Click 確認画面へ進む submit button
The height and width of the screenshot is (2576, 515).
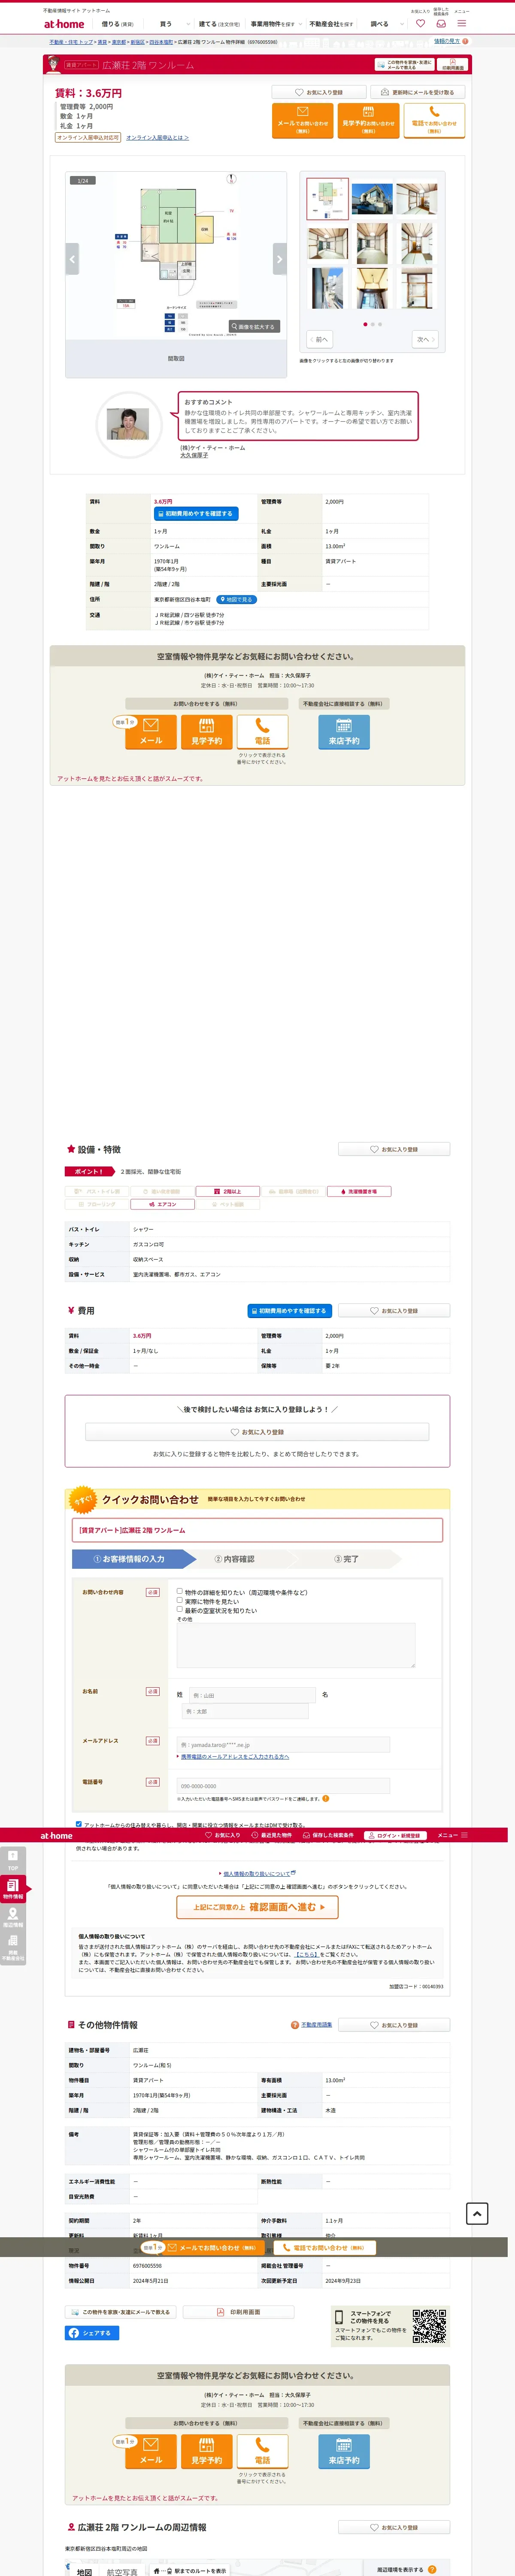[258, 1907]
